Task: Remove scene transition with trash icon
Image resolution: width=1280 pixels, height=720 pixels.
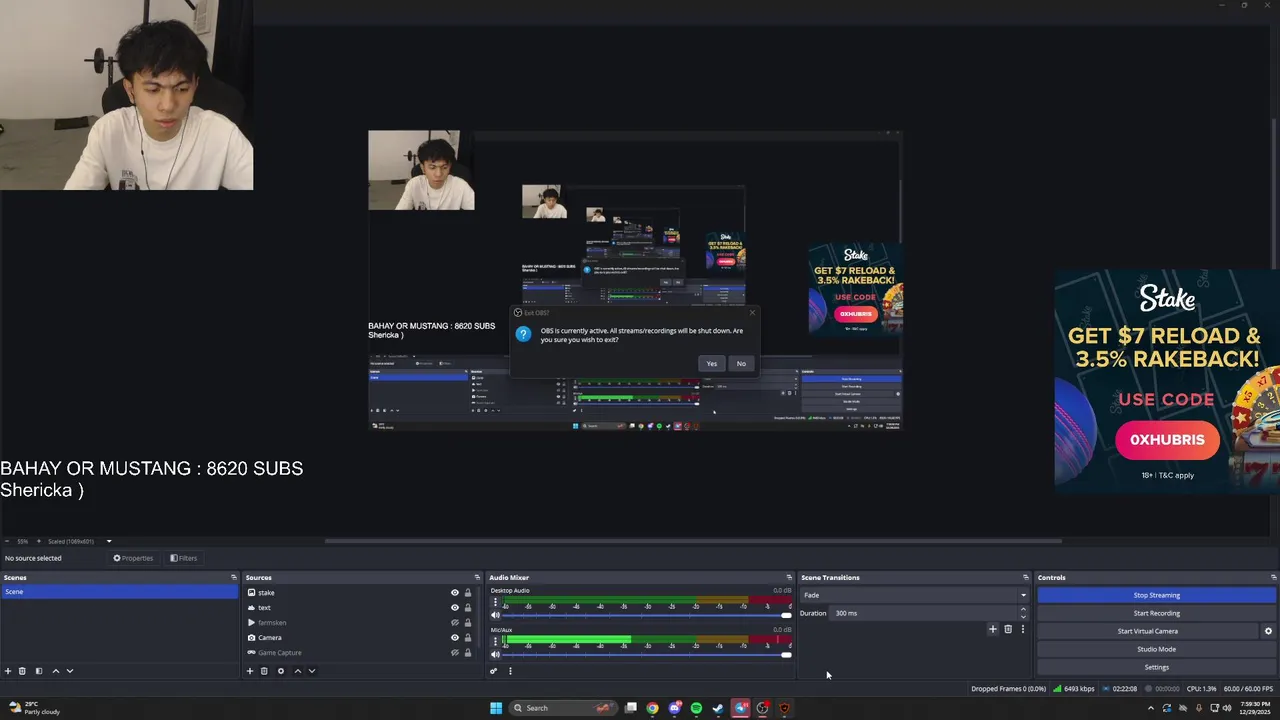Action: pos(1008,629)
